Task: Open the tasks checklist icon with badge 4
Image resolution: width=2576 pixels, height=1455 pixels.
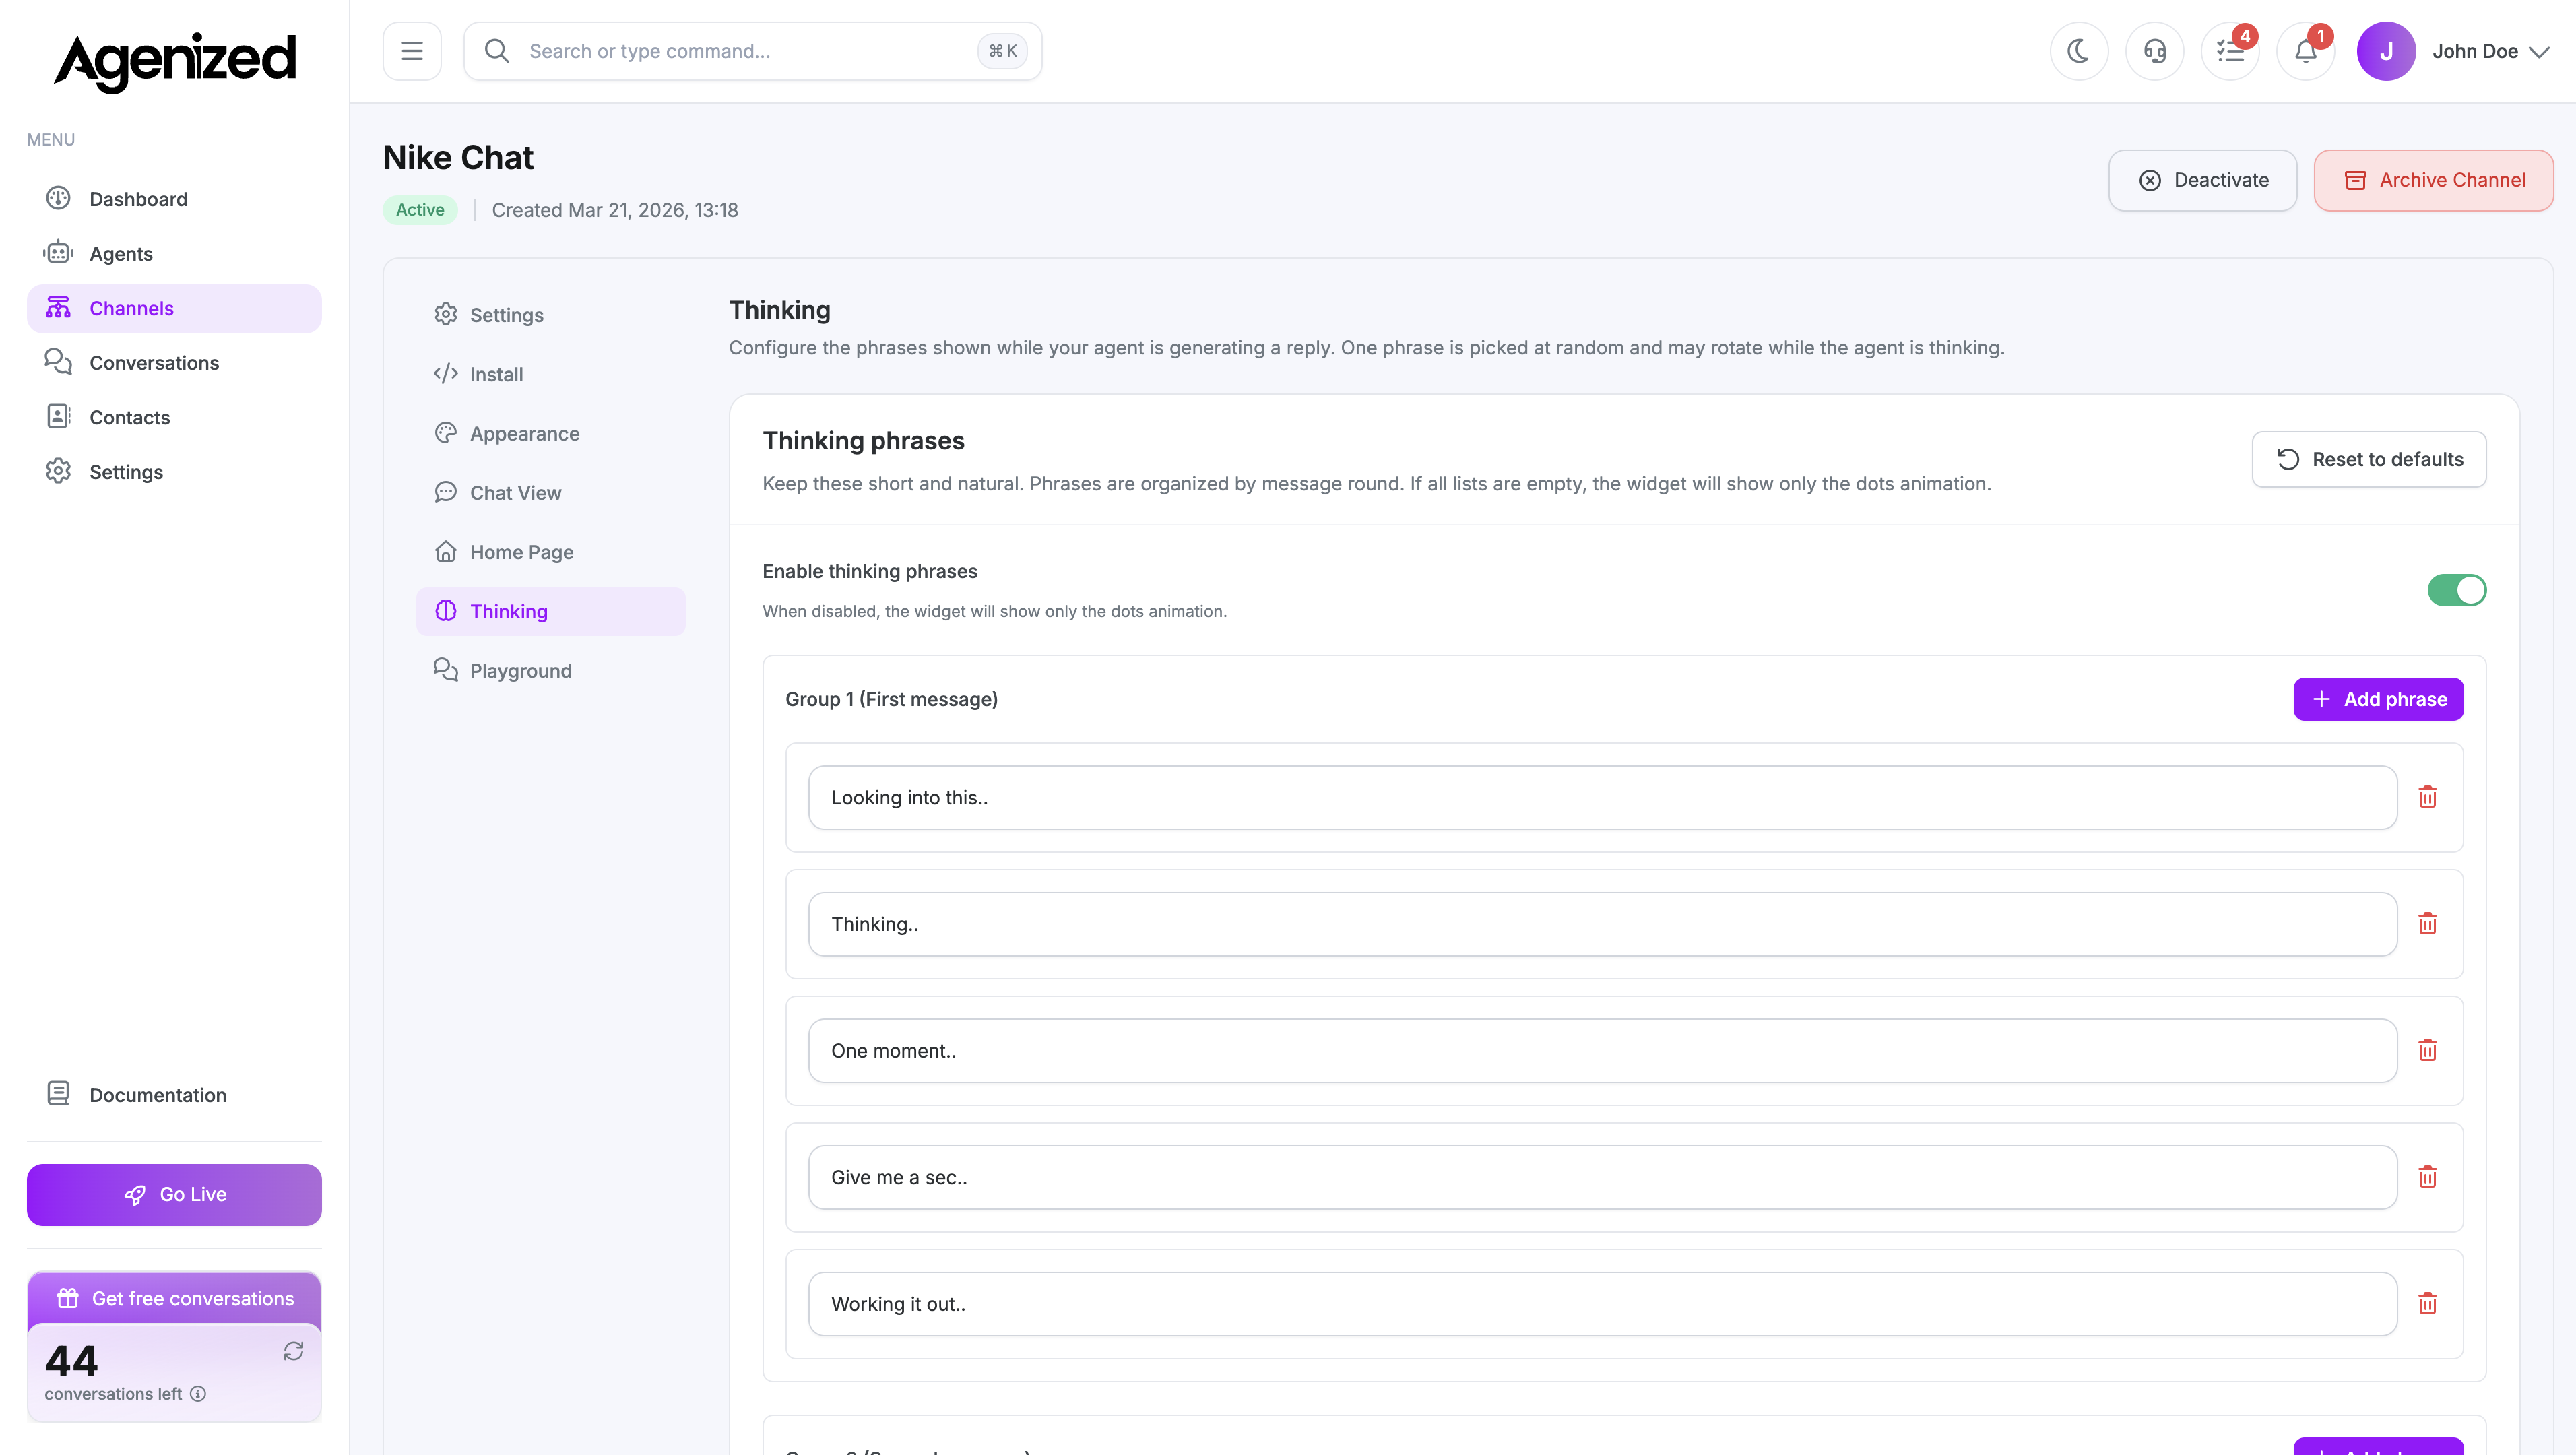Action: click(x=2230, y=51)
